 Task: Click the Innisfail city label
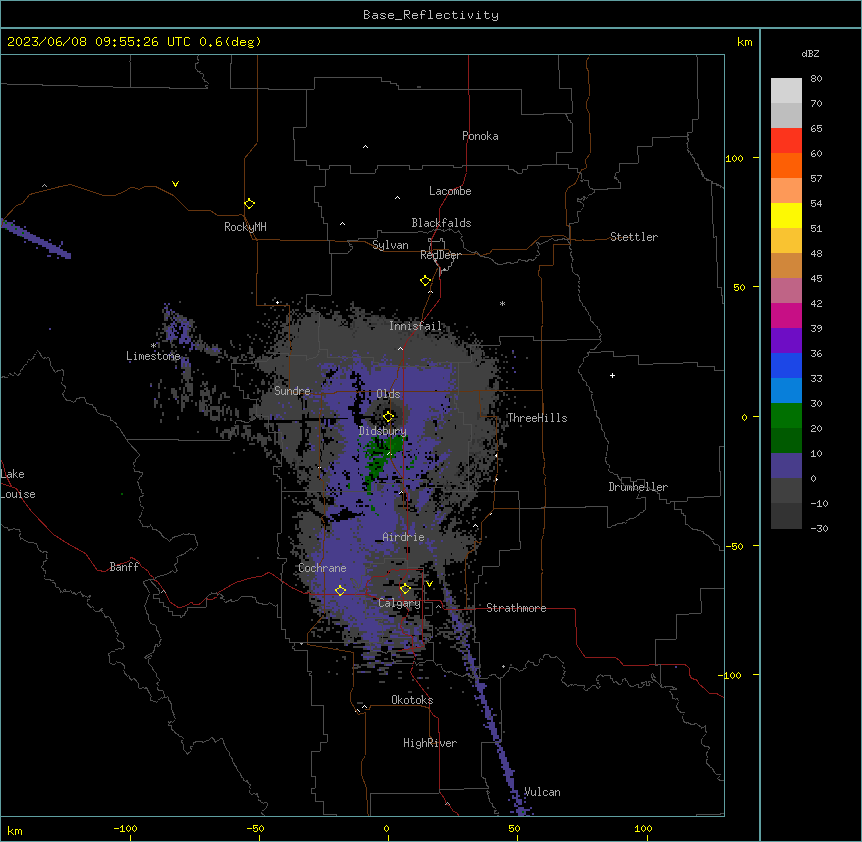pyautogui.click(x=415, y=326)
